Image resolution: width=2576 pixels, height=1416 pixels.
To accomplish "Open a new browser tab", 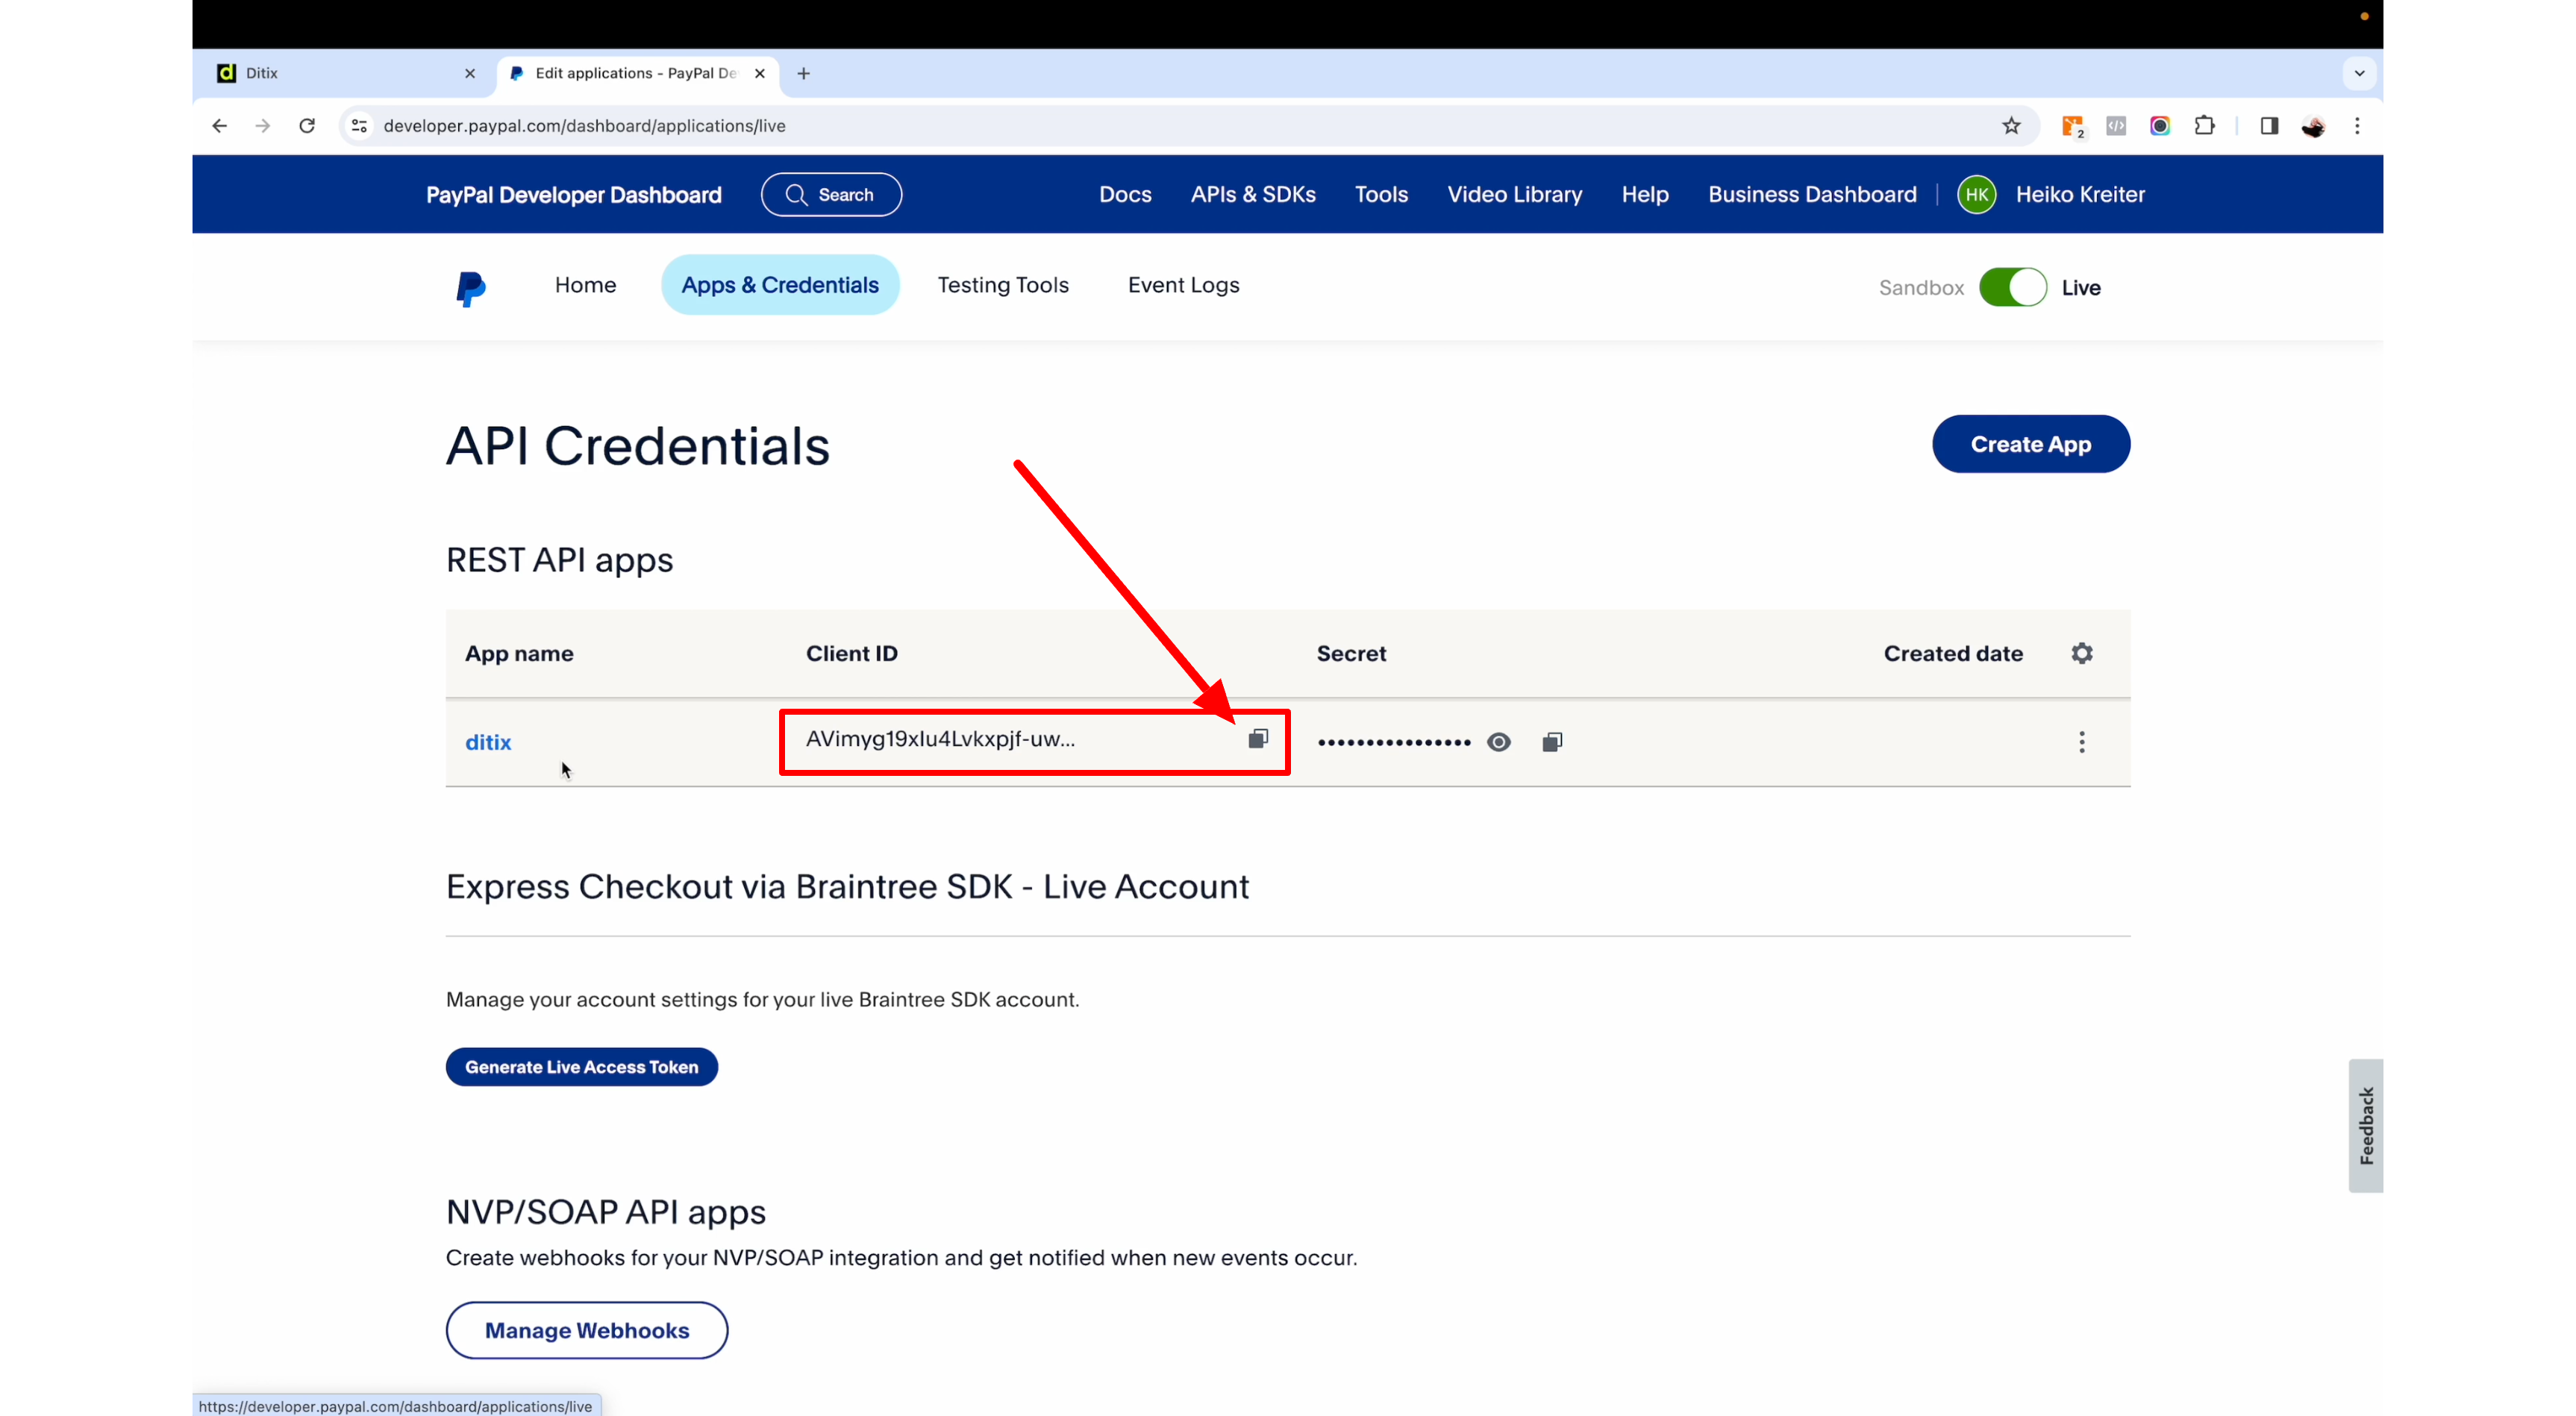I will click(x=803, y=73).
